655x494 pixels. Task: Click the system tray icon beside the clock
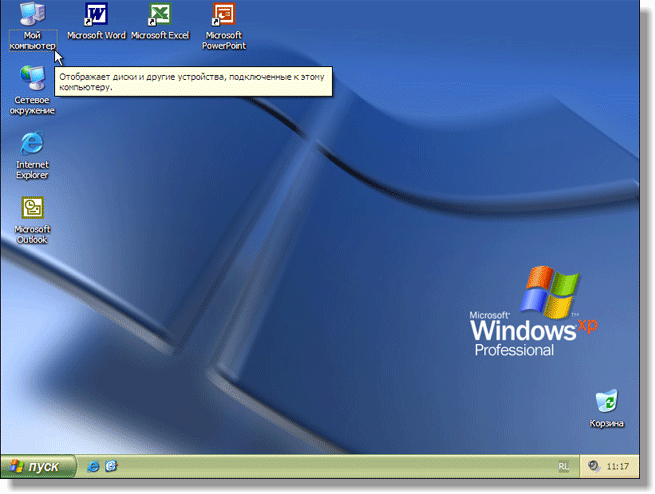coord(593,466)
